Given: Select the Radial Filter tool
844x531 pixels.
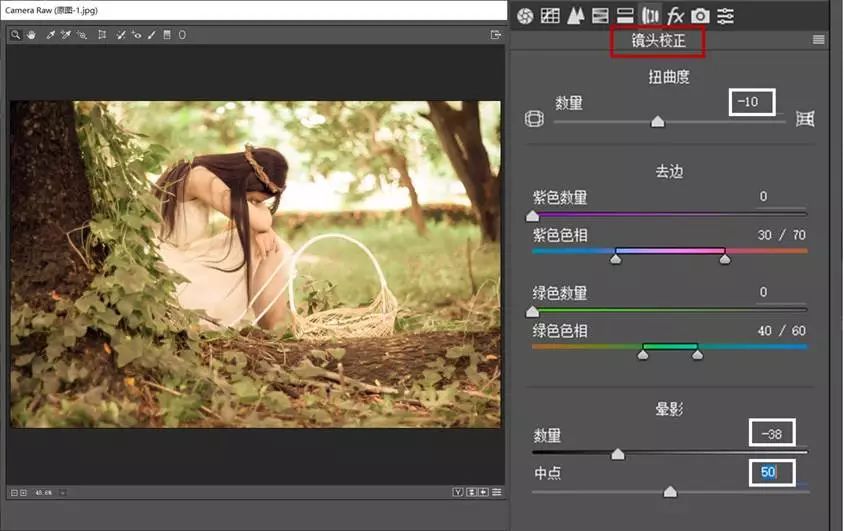Looking at the screenshot, I should (182, 35).
